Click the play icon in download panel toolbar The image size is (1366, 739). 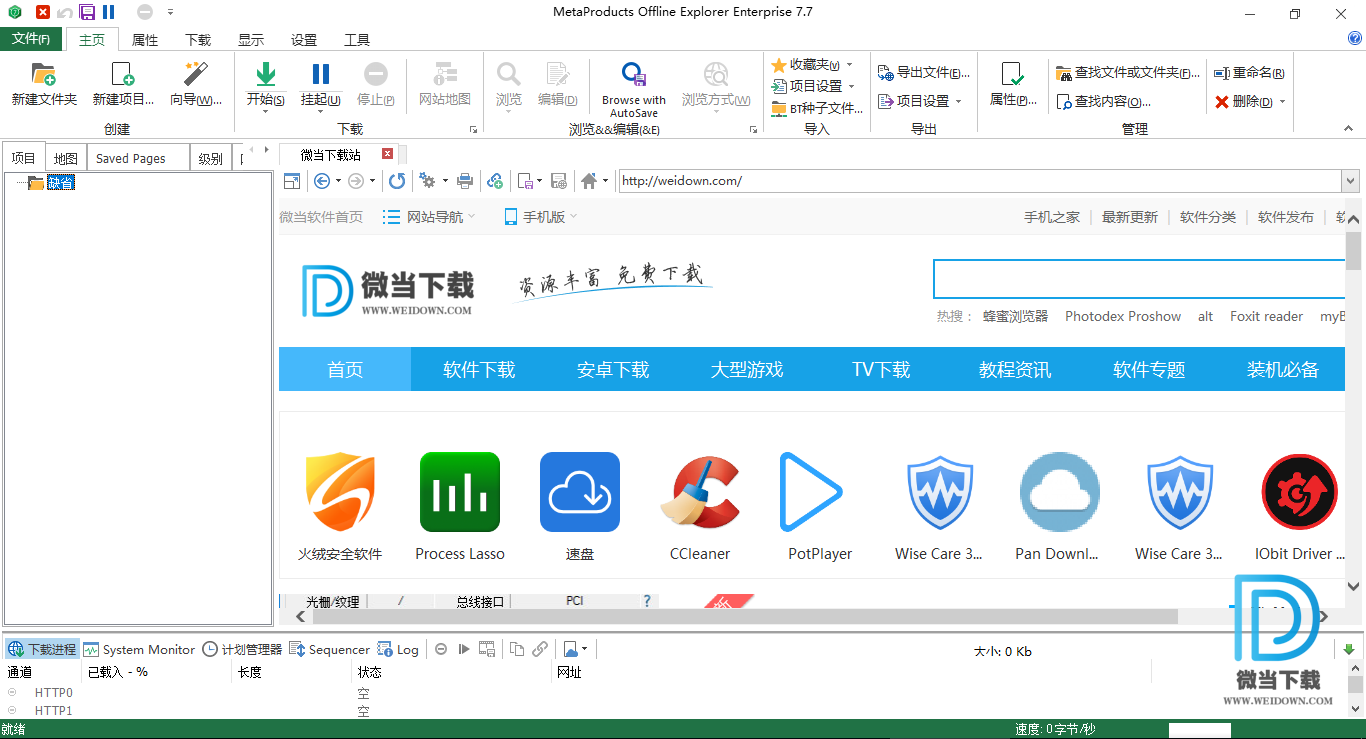[463, 649]
